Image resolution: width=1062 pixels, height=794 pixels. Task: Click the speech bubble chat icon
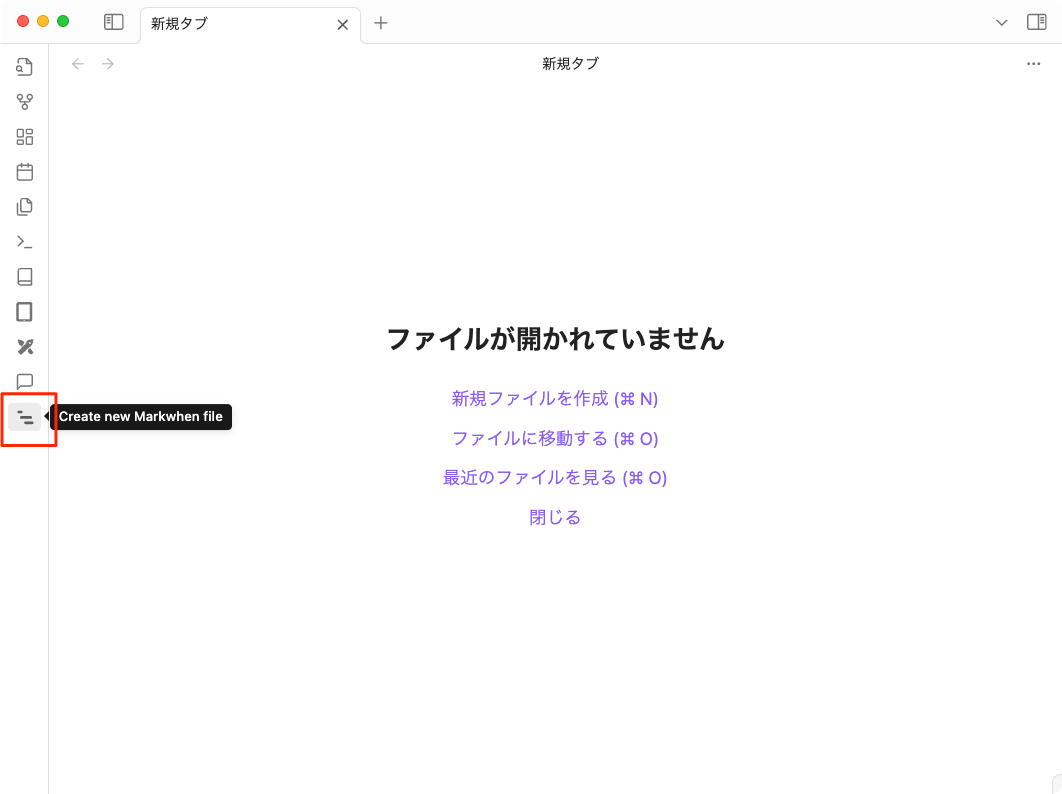tap(24, 382)
